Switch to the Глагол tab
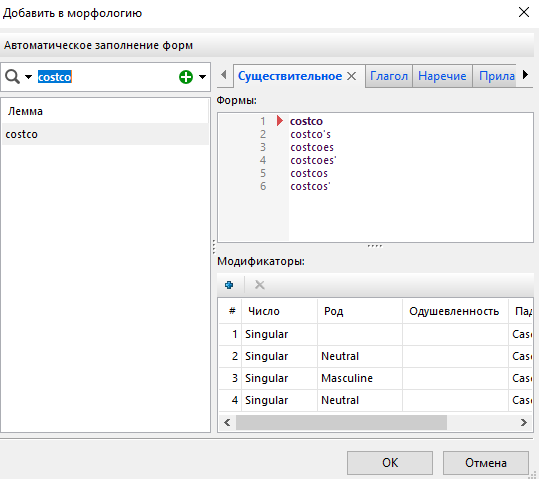 coord(389,76)
